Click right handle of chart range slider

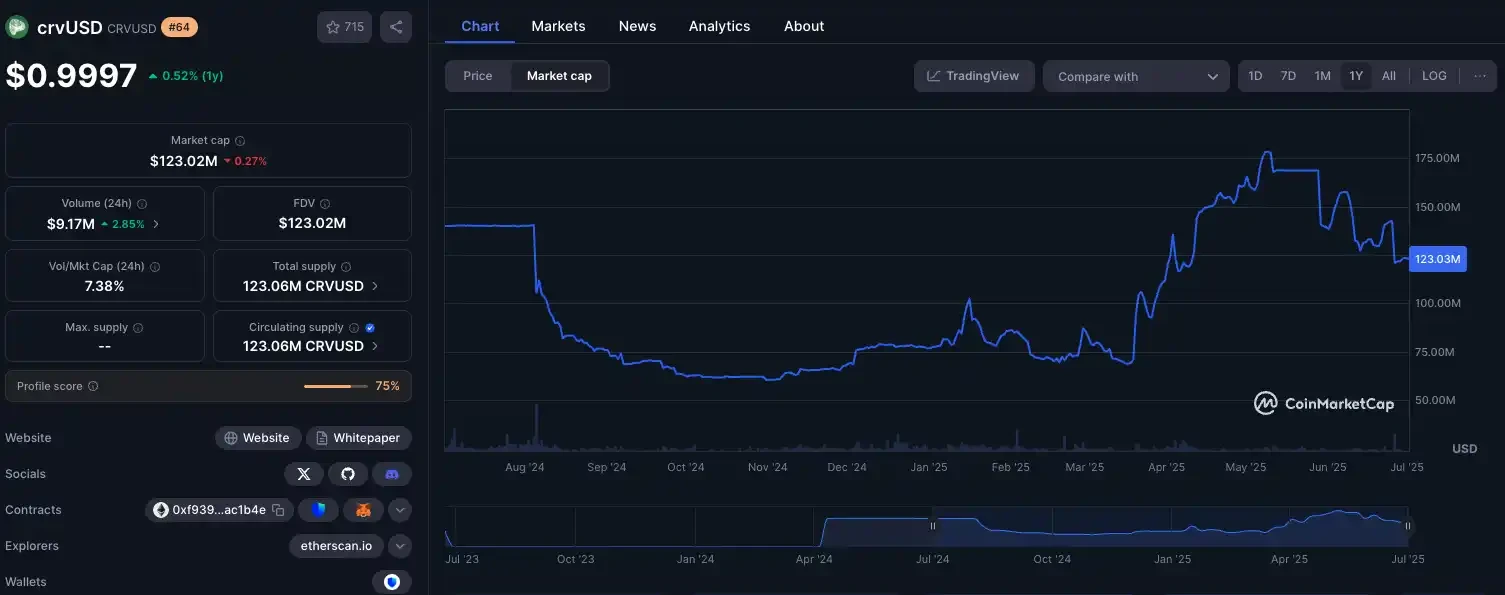1407,526
